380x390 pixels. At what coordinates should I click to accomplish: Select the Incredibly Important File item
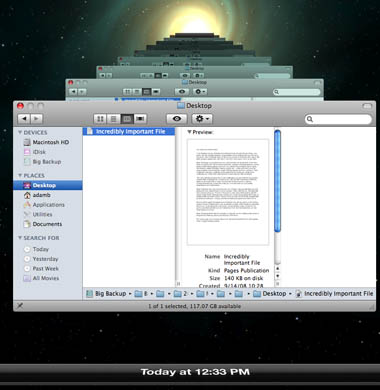[x=128, y=131]
